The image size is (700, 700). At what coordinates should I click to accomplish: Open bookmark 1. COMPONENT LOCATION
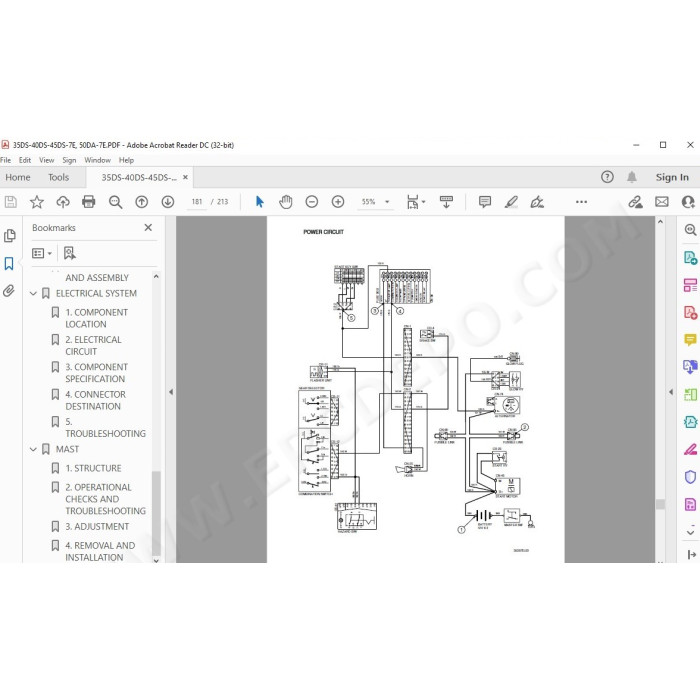tap(96, 318)
